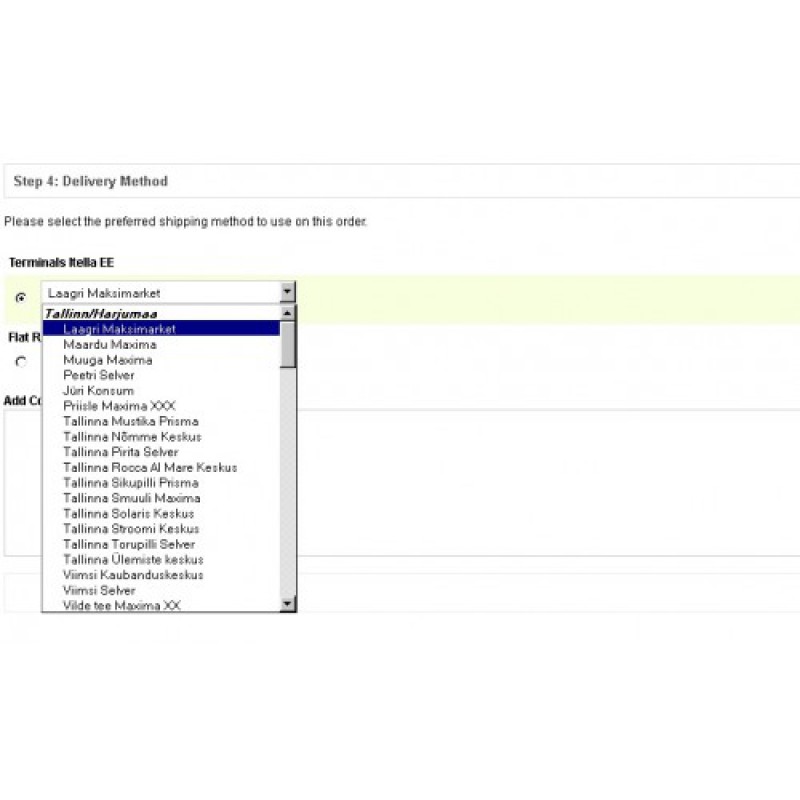
Task: Pick Viimsi Selver terminal
Action: point(161,590)
